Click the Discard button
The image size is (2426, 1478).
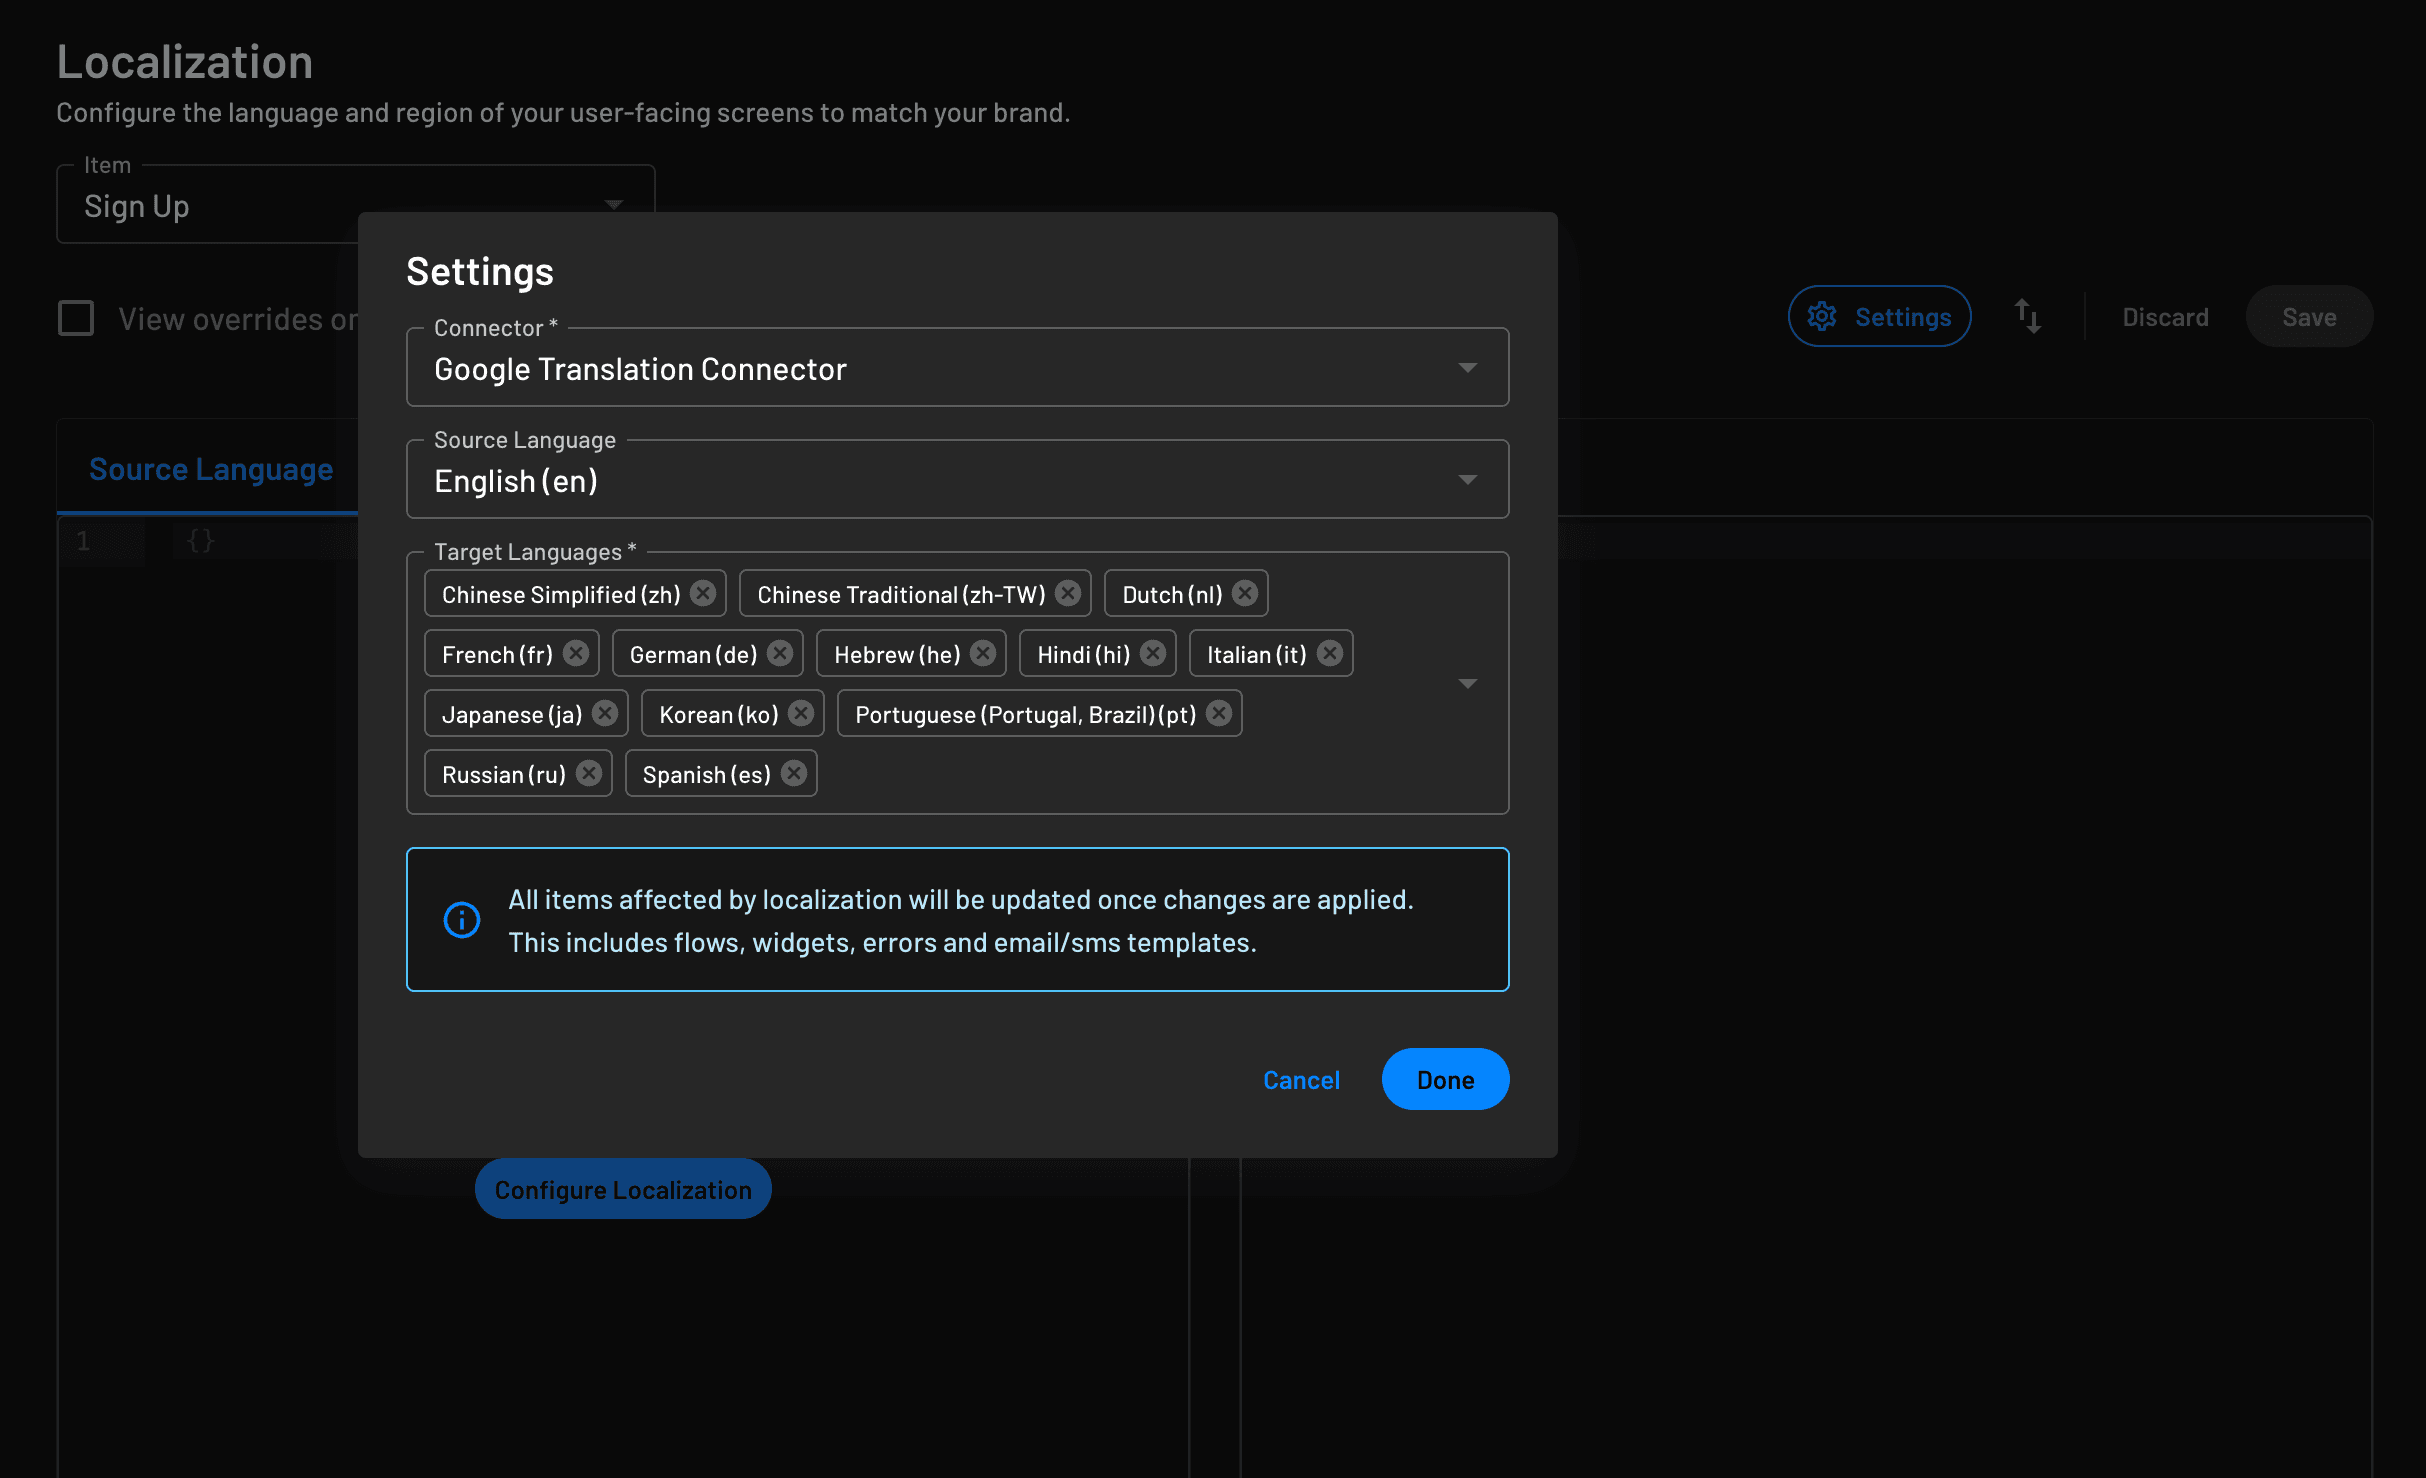click(x=2164, y=316)
